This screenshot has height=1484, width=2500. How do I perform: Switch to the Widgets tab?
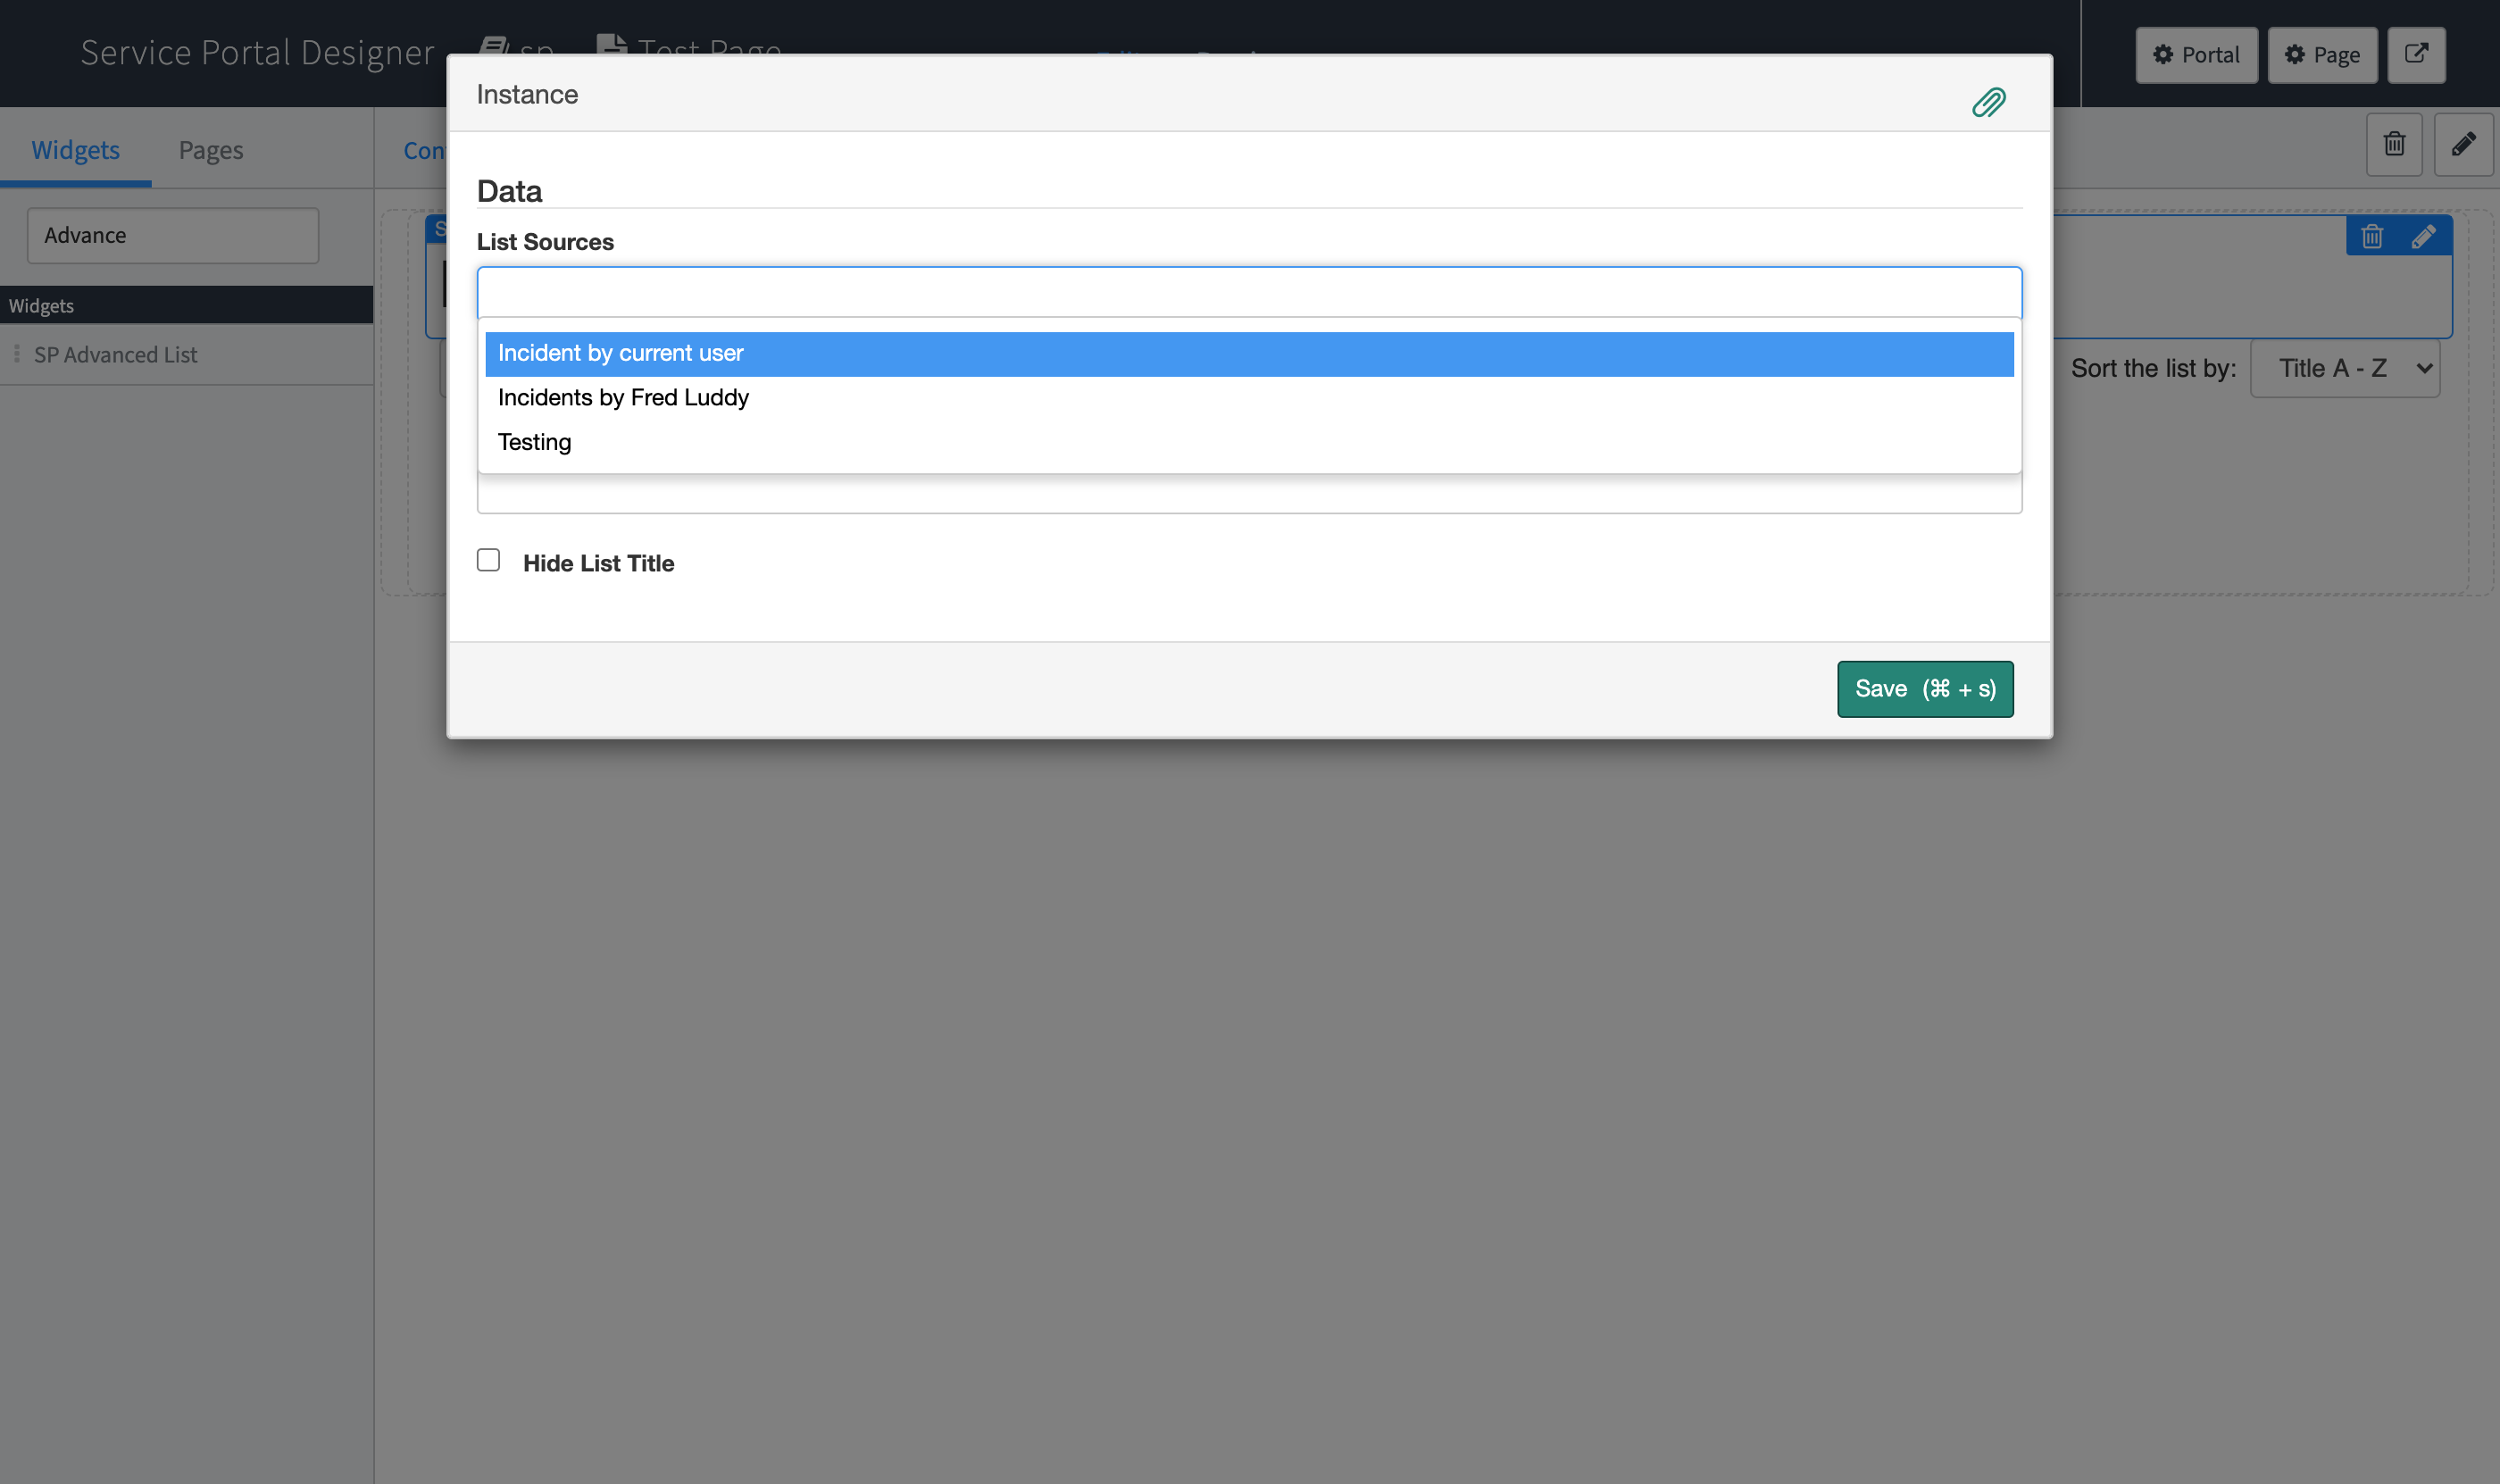pyautogui.click(x=75, y=149)
